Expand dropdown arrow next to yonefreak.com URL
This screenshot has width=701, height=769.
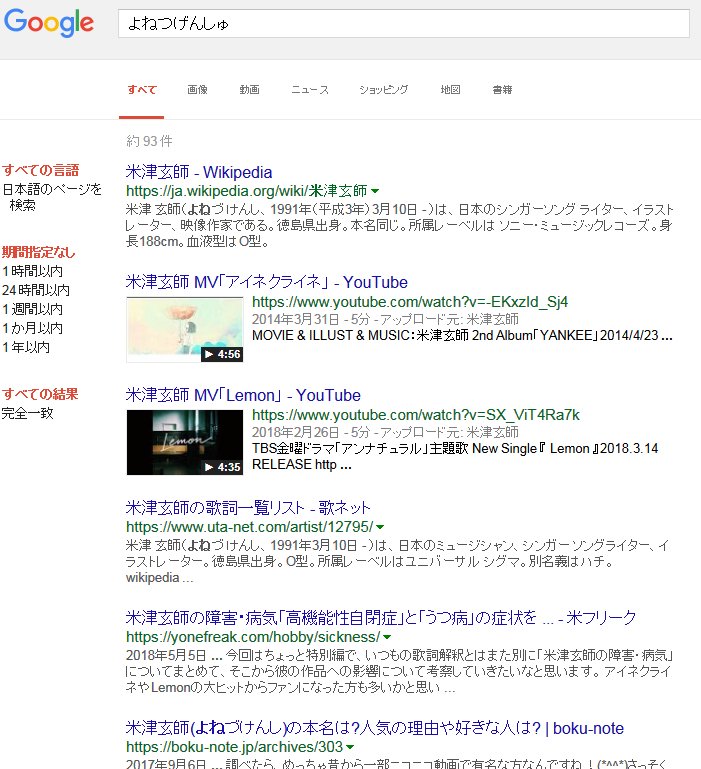point(387,637)
